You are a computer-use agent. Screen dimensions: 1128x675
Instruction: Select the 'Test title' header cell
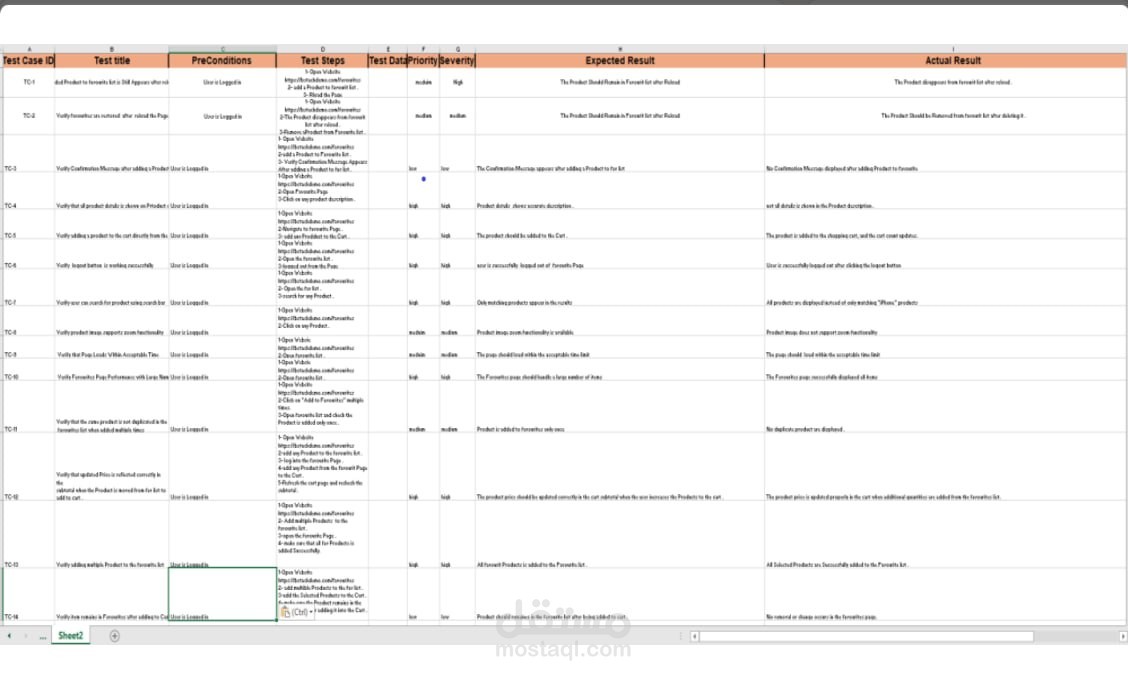coord(112,60)
